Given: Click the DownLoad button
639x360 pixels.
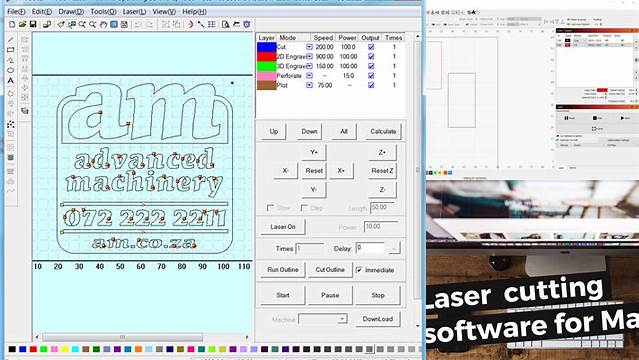Looking at the screenshot, I should (377, 319).
